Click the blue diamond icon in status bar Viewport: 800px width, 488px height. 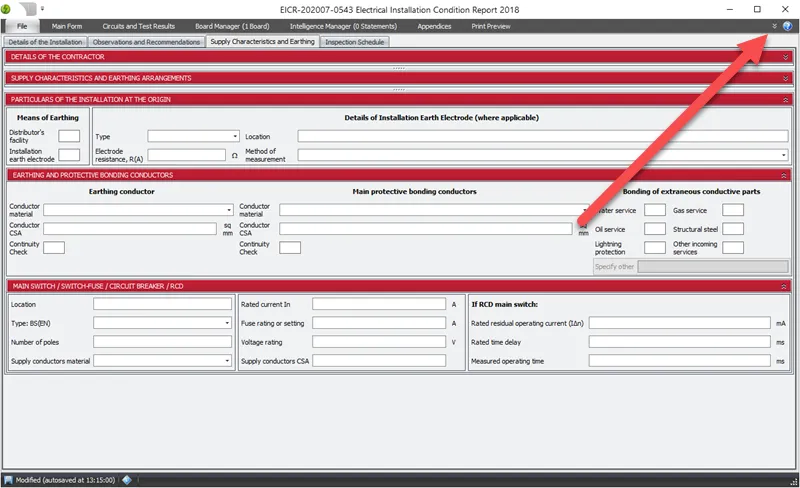(x=126, y=479)
